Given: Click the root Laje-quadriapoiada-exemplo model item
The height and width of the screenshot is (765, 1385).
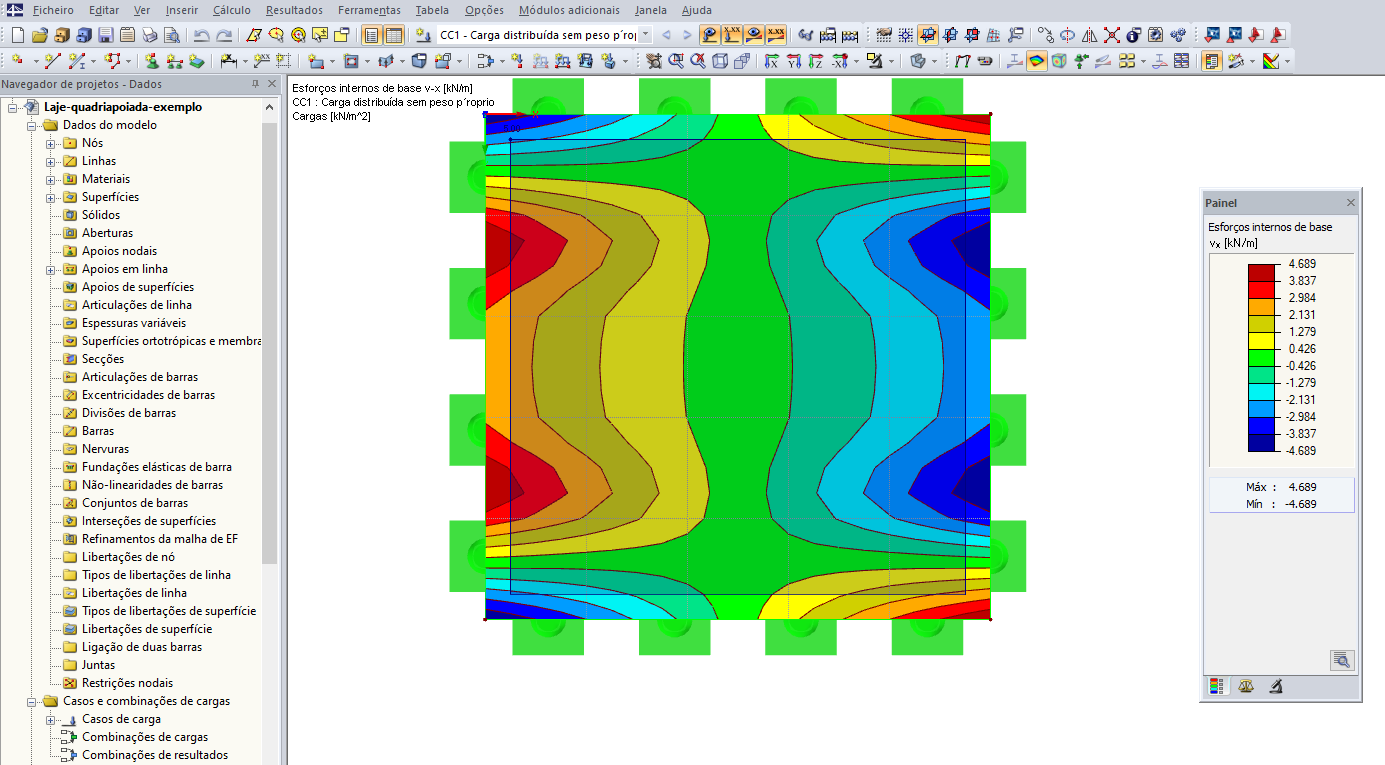Looking at the screenshot, I should pyautogui.click(x=123, y=107).
